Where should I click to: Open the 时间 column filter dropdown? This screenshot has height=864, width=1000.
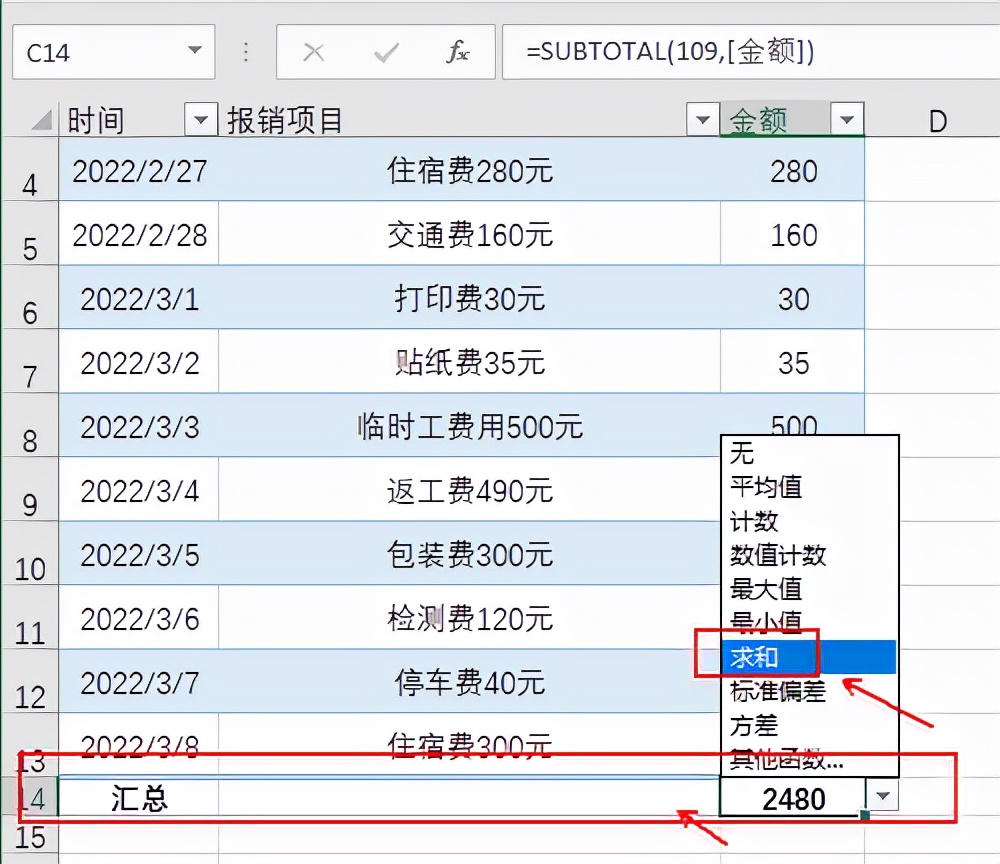[x=201, y=119]
